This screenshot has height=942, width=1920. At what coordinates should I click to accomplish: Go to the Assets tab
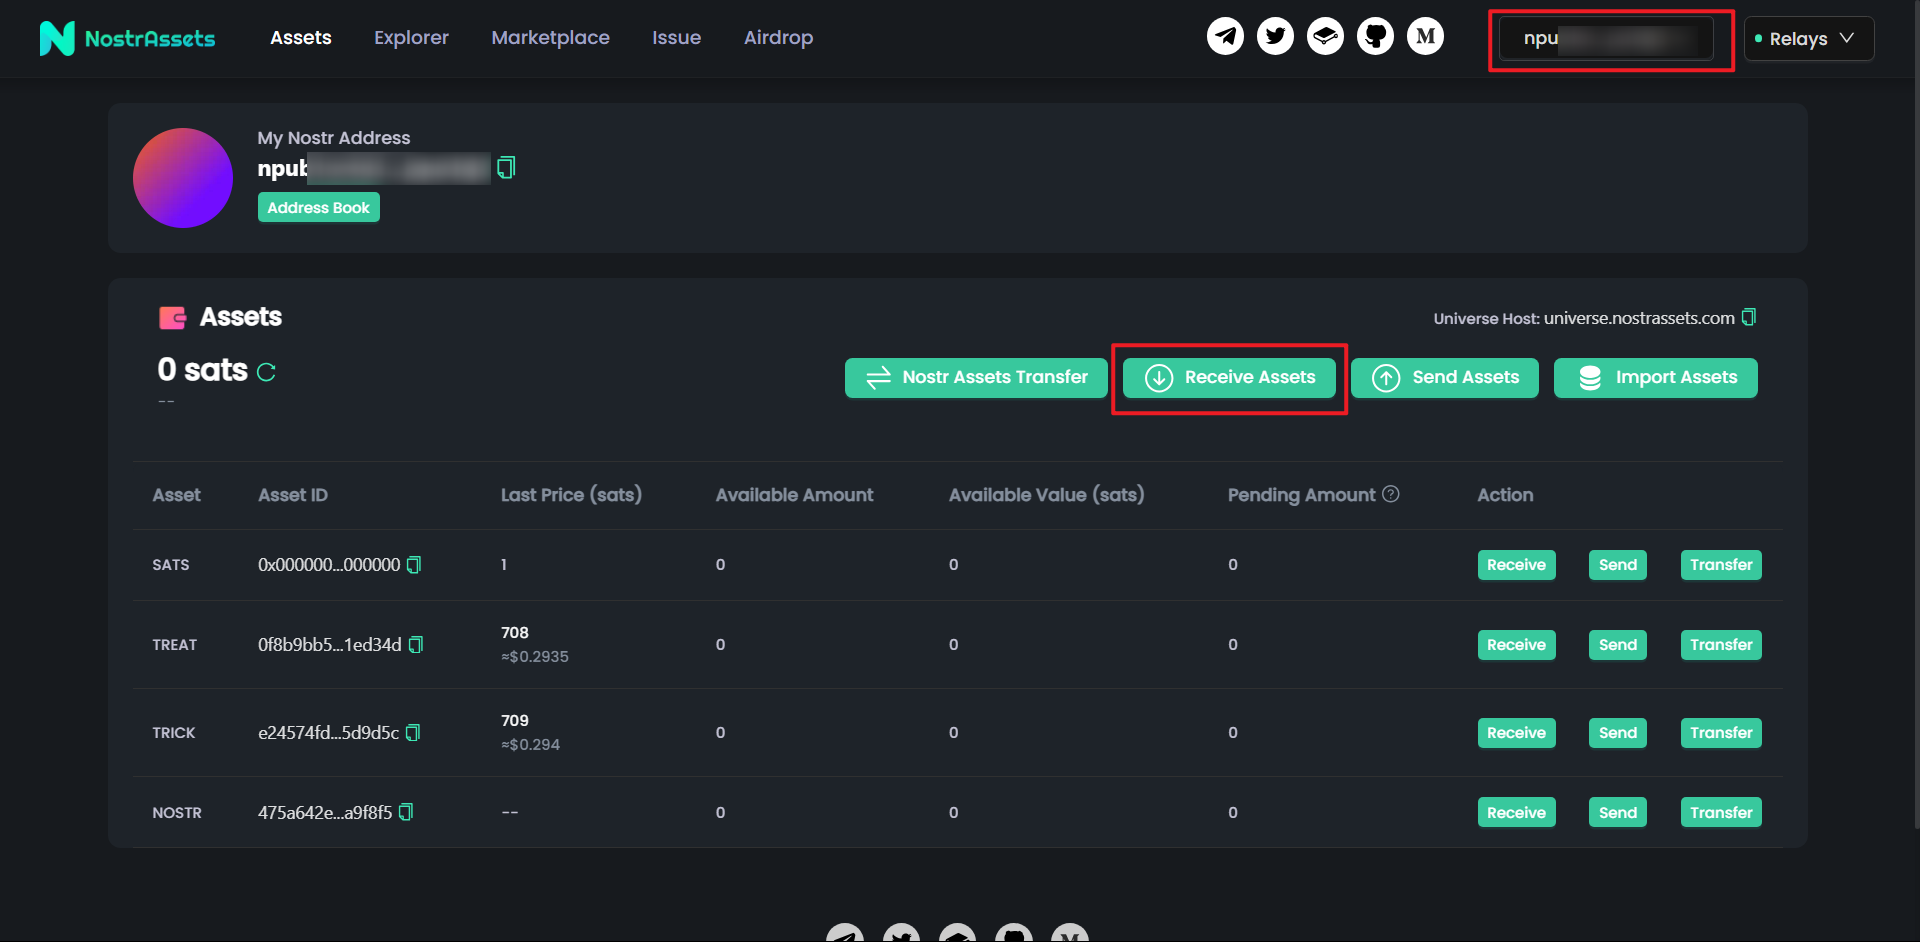coord(301,38)
